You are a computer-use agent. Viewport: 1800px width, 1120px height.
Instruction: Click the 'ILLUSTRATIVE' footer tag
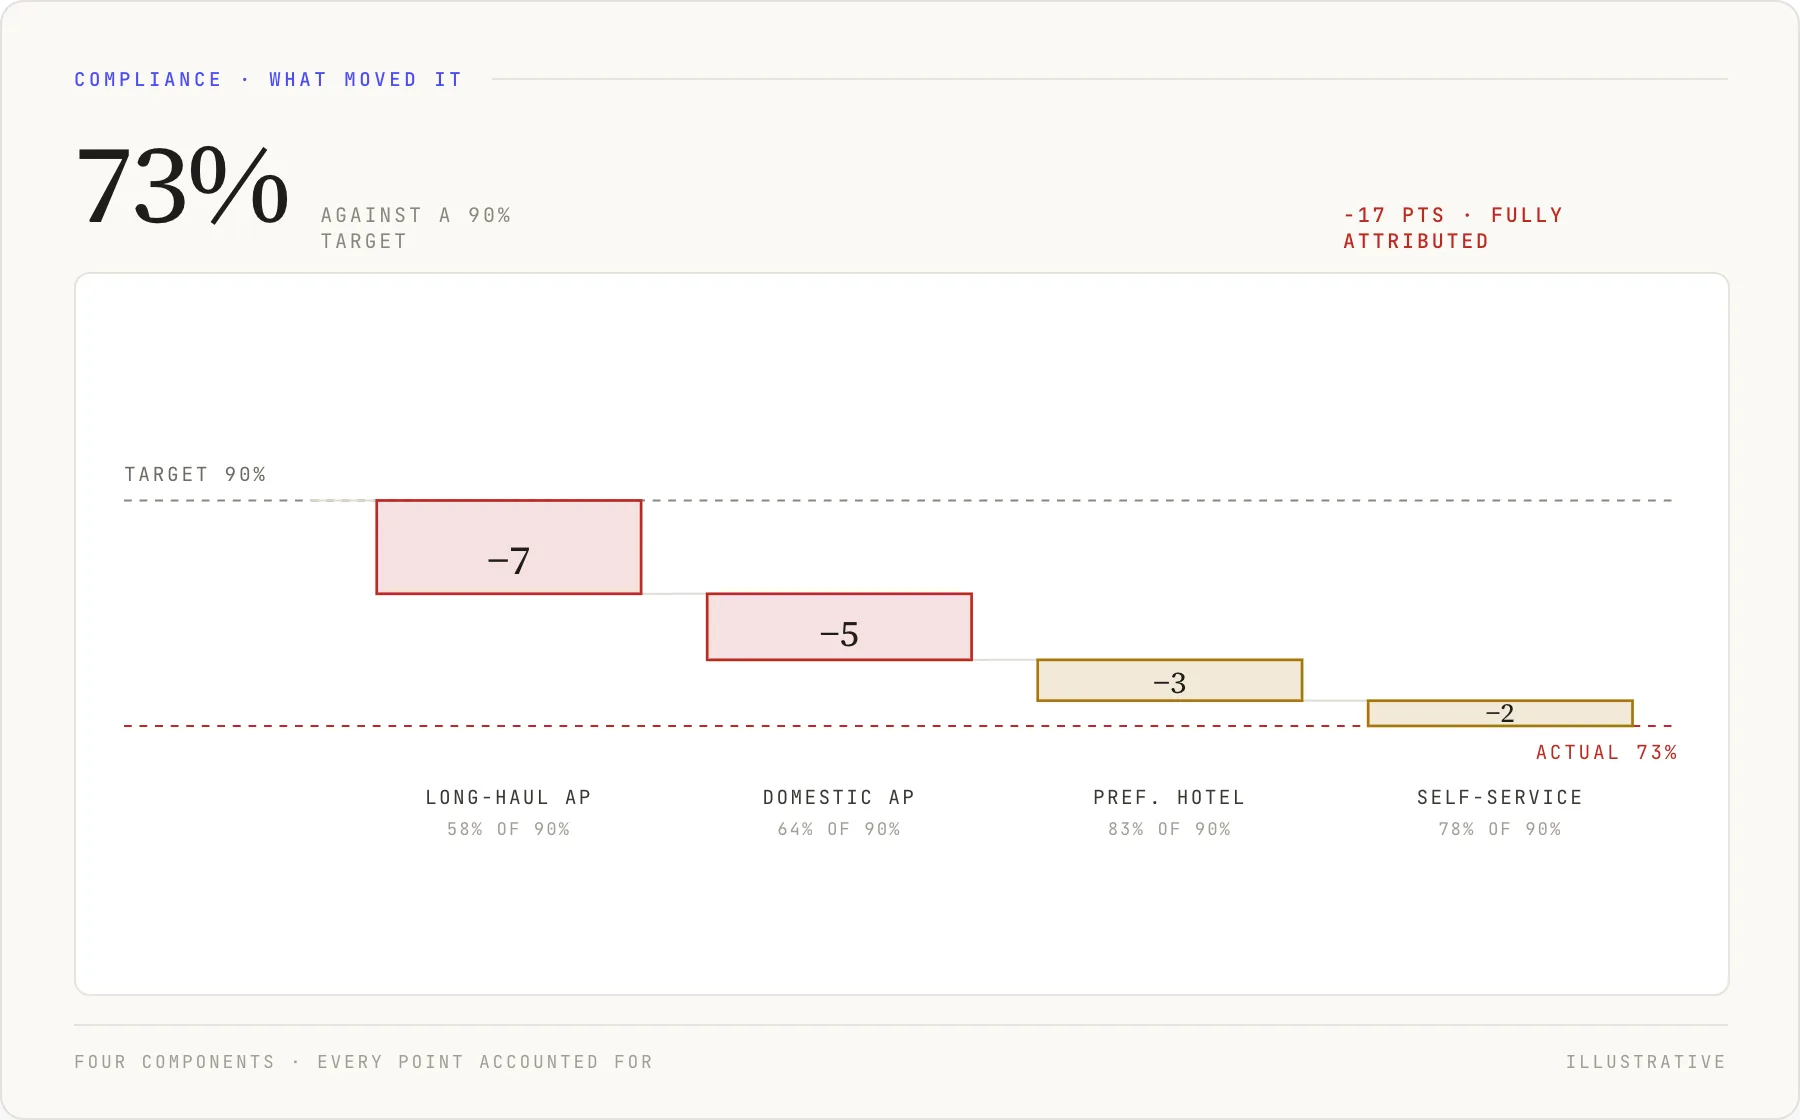point(1646,1062)
